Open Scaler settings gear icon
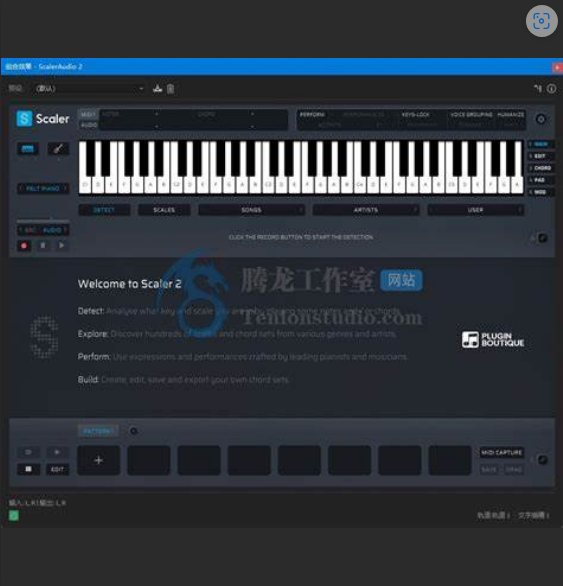 [541, 119]
